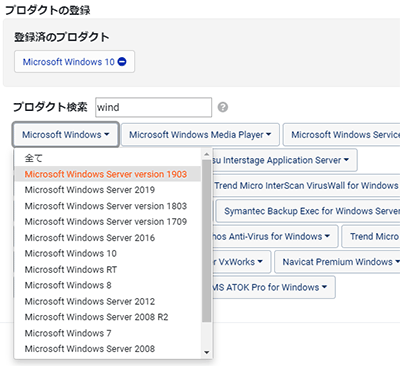The width and height of the screenshot is (400, 366).
Task: Click scrollbar down arrow in dropdown list
Action: tap(206, 352)
